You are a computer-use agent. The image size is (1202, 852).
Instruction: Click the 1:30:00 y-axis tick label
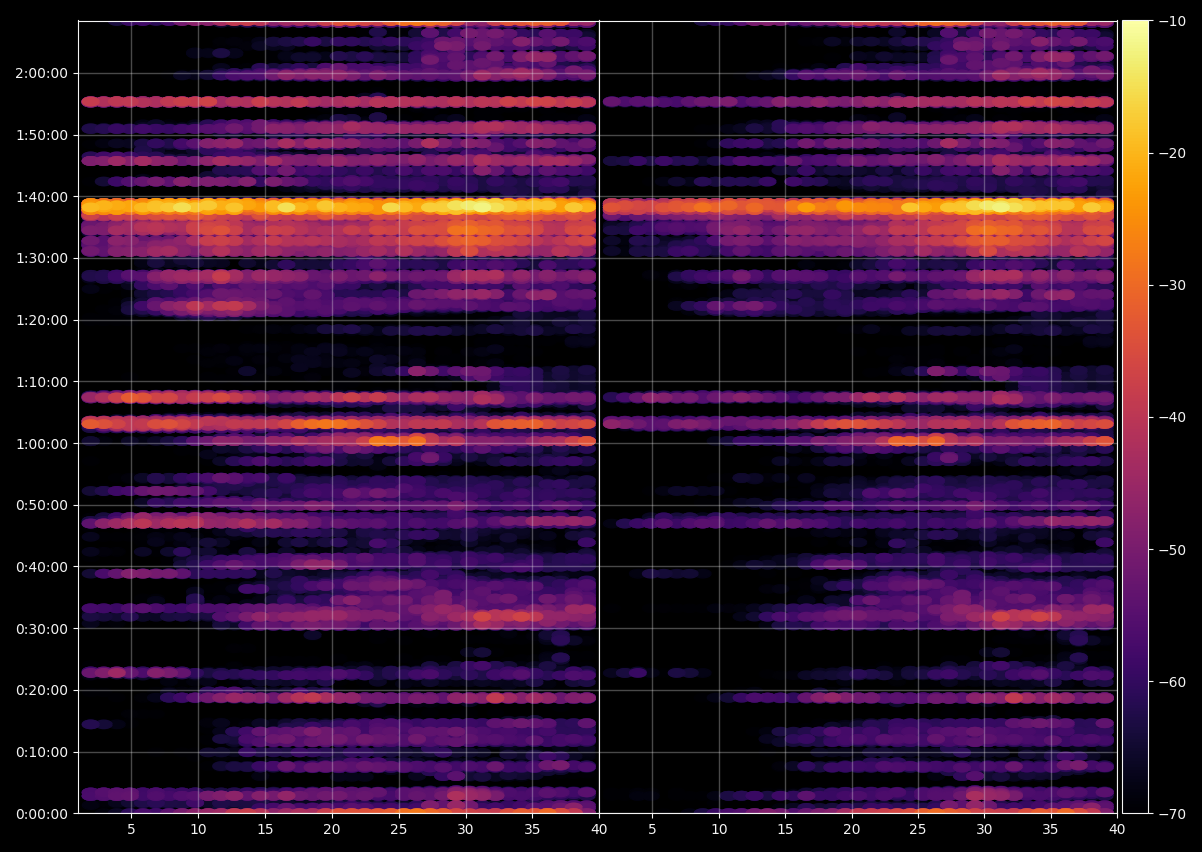pyautogui.click(x=42, y=258)
